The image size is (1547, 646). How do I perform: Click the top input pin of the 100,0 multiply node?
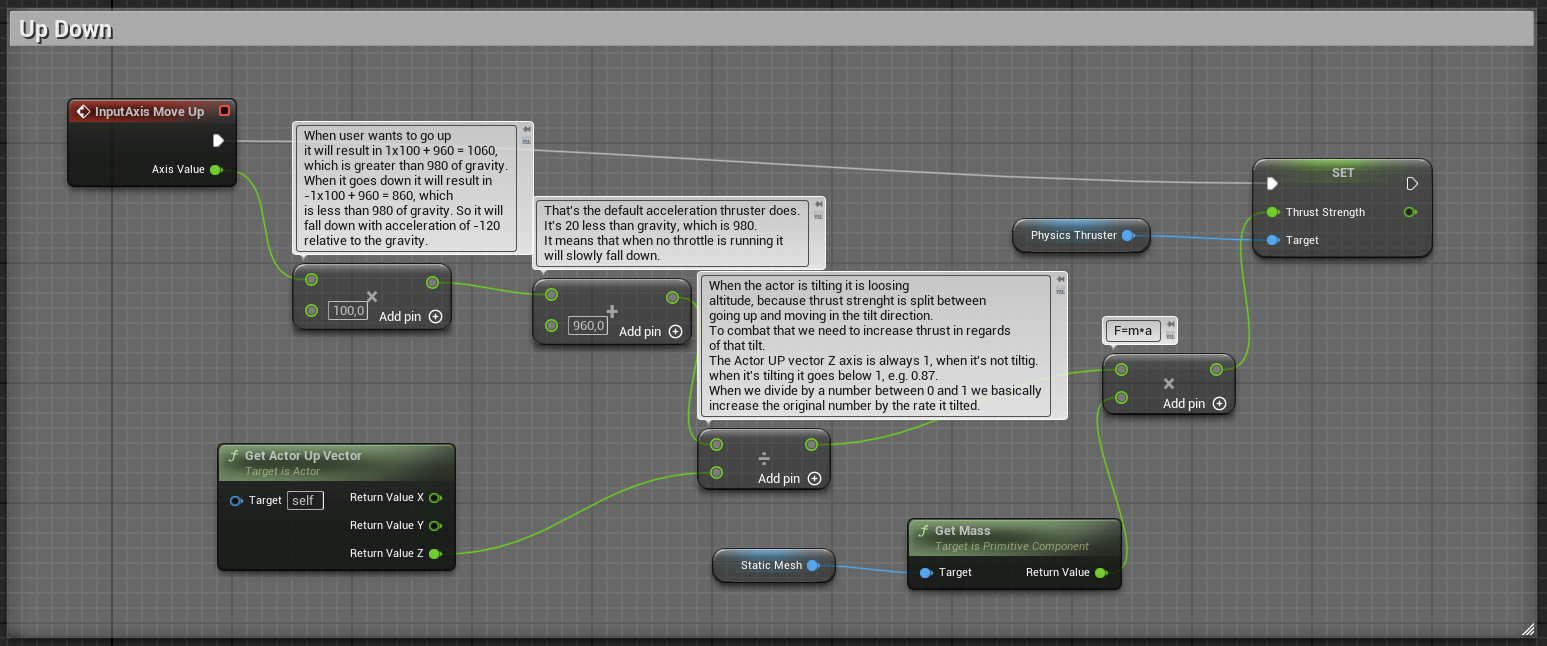[312, 280]
